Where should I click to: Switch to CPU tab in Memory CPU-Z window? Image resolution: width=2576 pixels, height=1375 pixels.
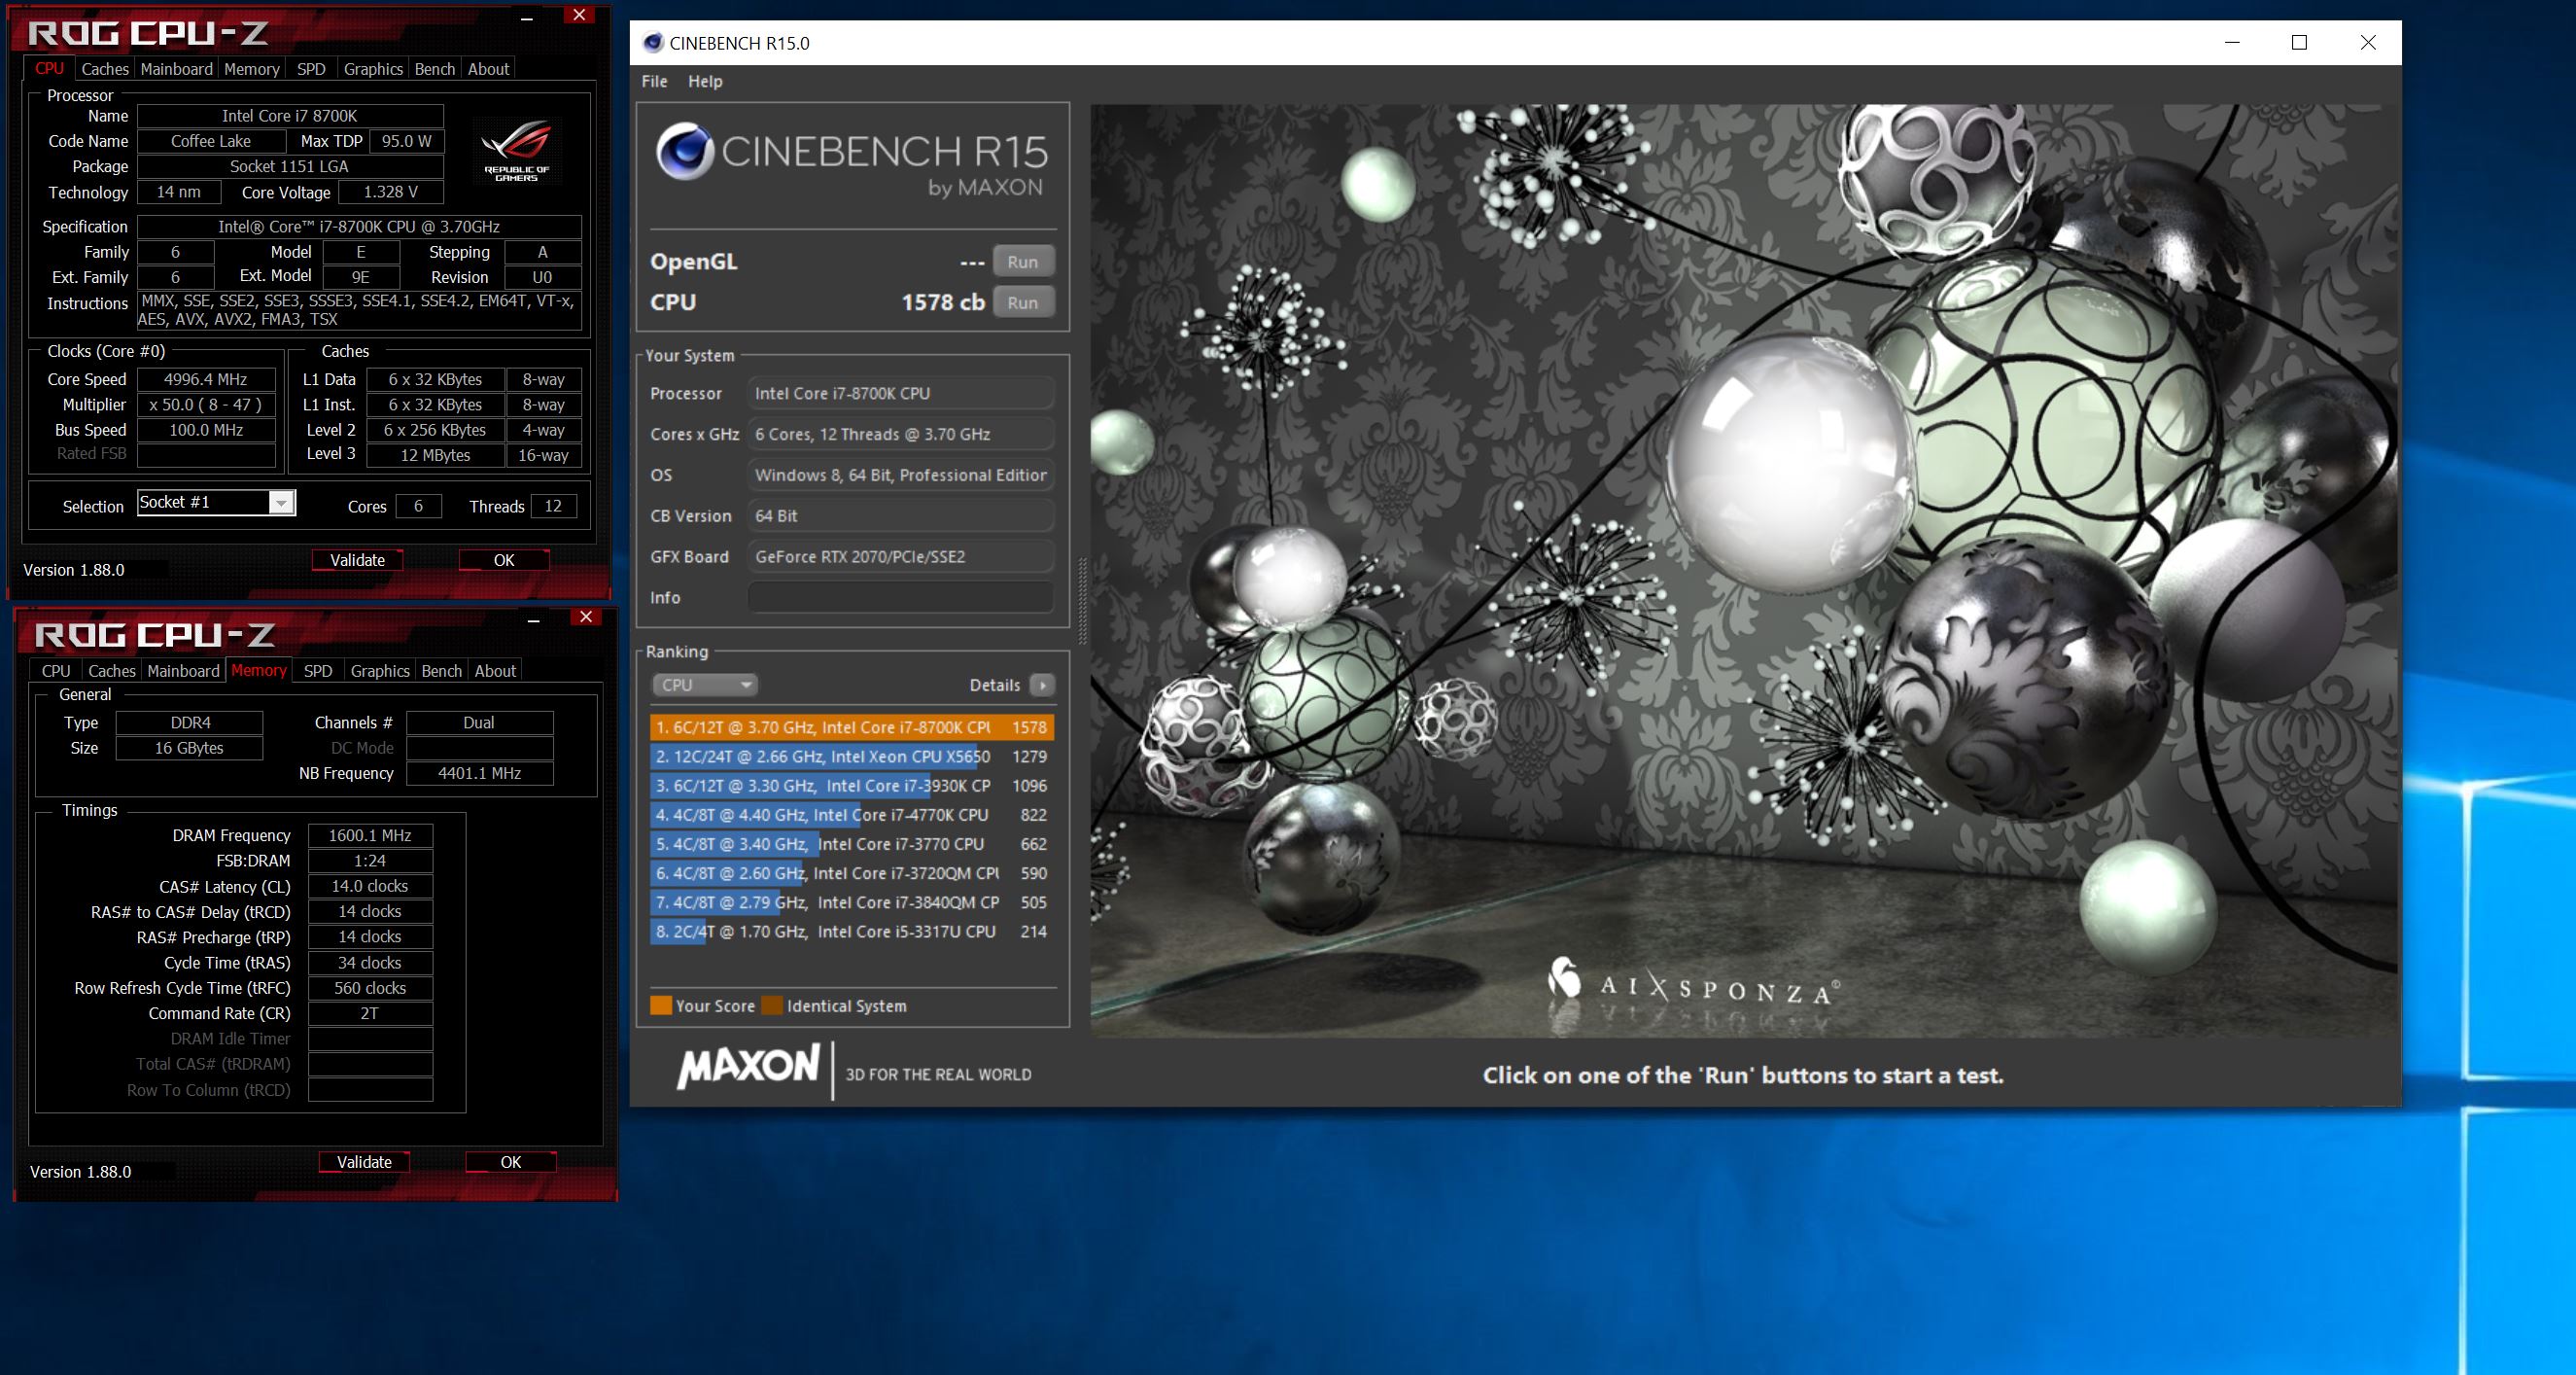click(56, 671)
